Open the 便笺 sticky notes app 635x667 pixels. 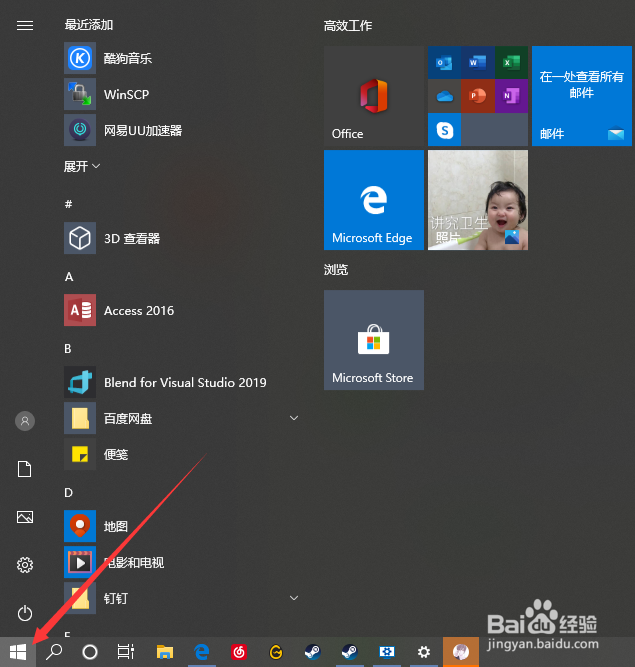coord(181,454)
